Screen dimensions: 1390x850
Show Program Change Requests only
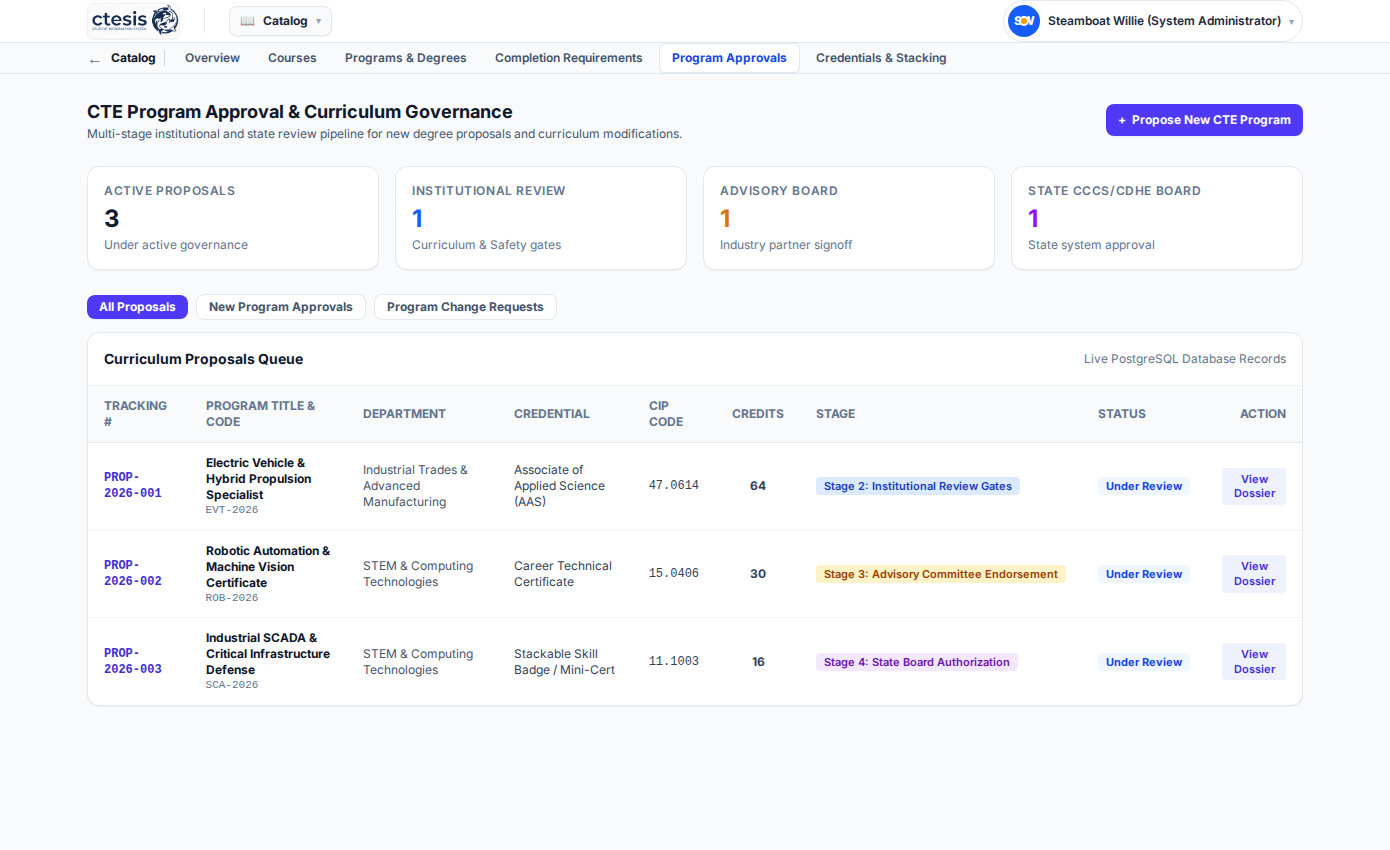click(465, 307)
